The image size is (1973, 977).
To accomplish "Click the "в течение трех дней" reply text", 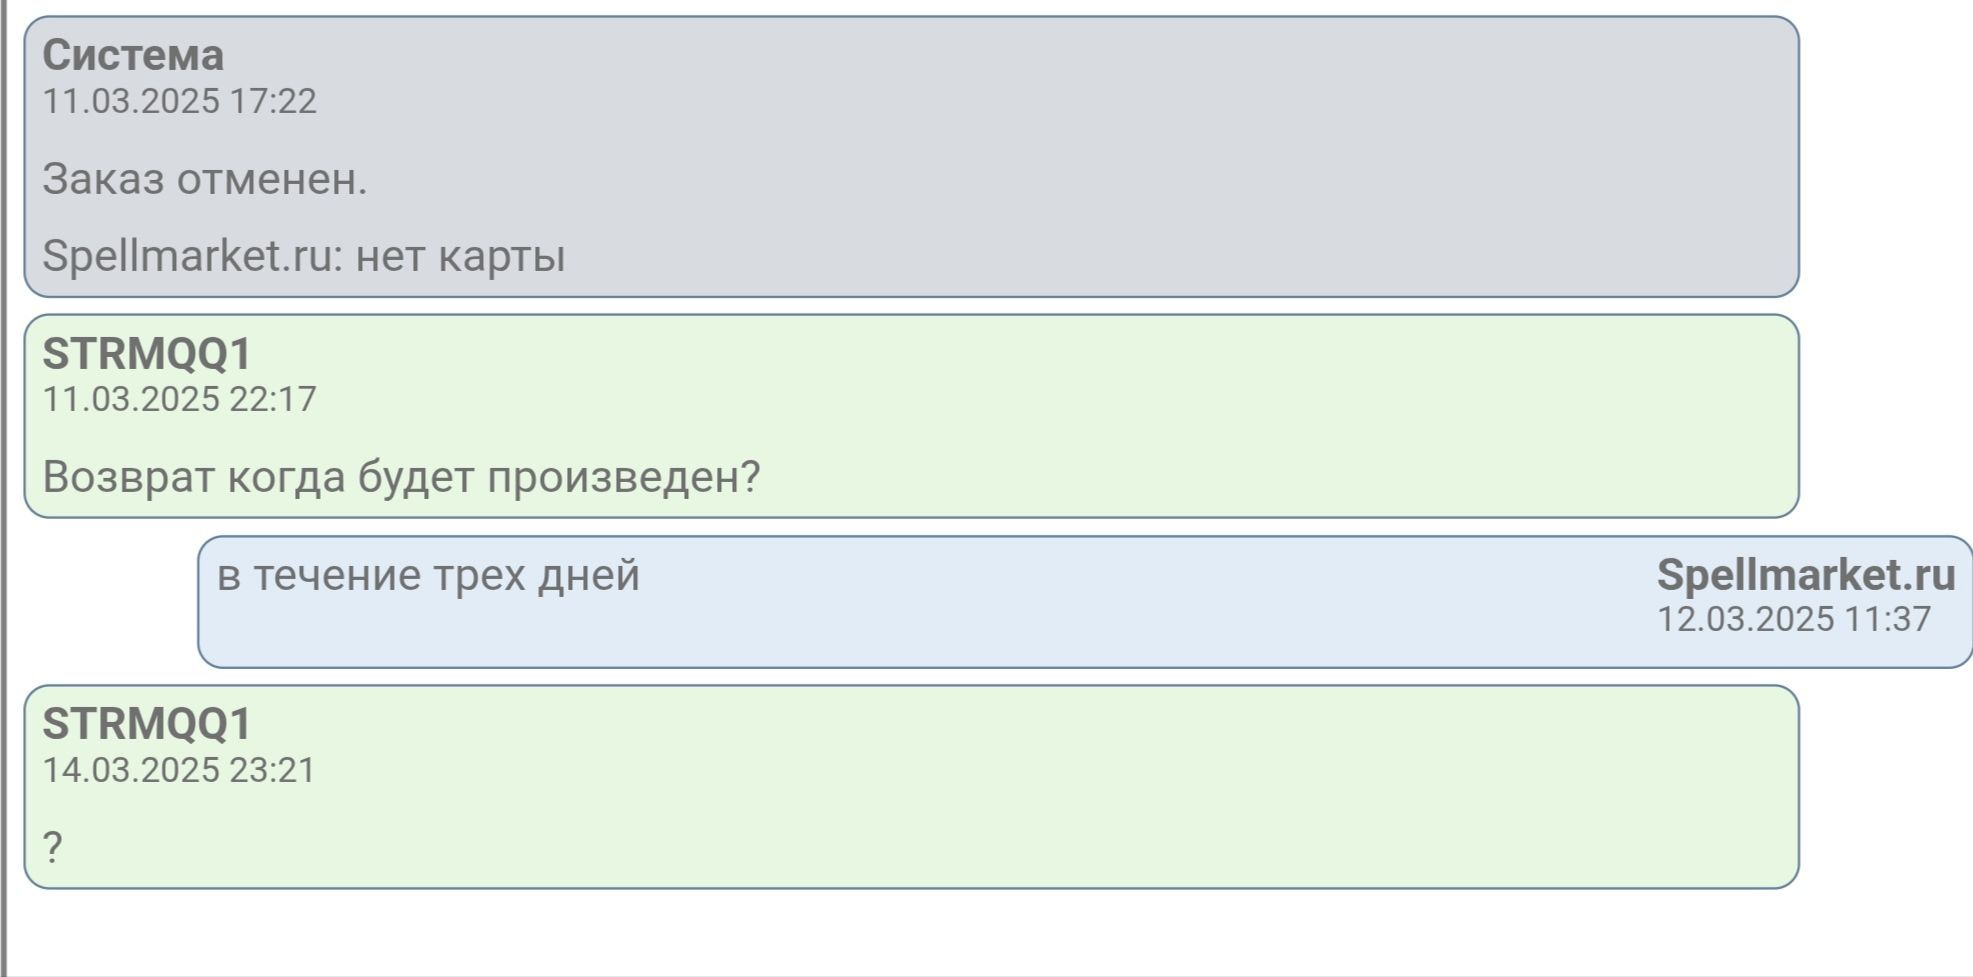I will click(428, 575).
